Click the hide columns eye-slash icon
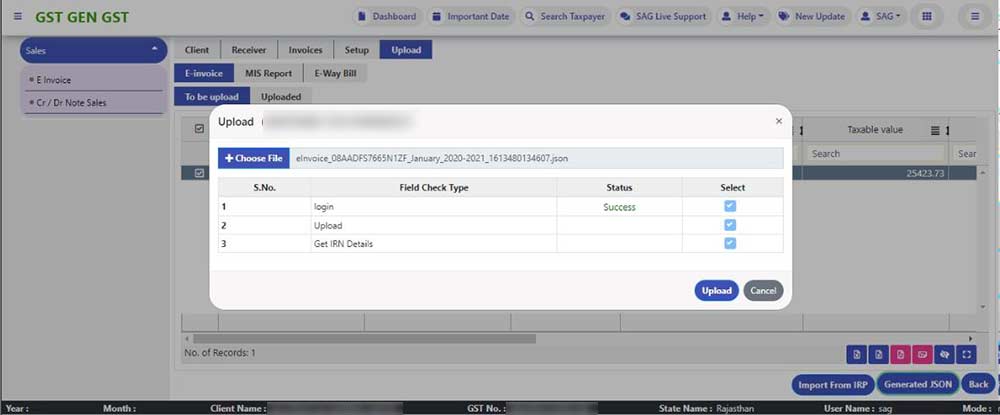The width and height of the screenshot is (1000, 415). click(944, 354)
